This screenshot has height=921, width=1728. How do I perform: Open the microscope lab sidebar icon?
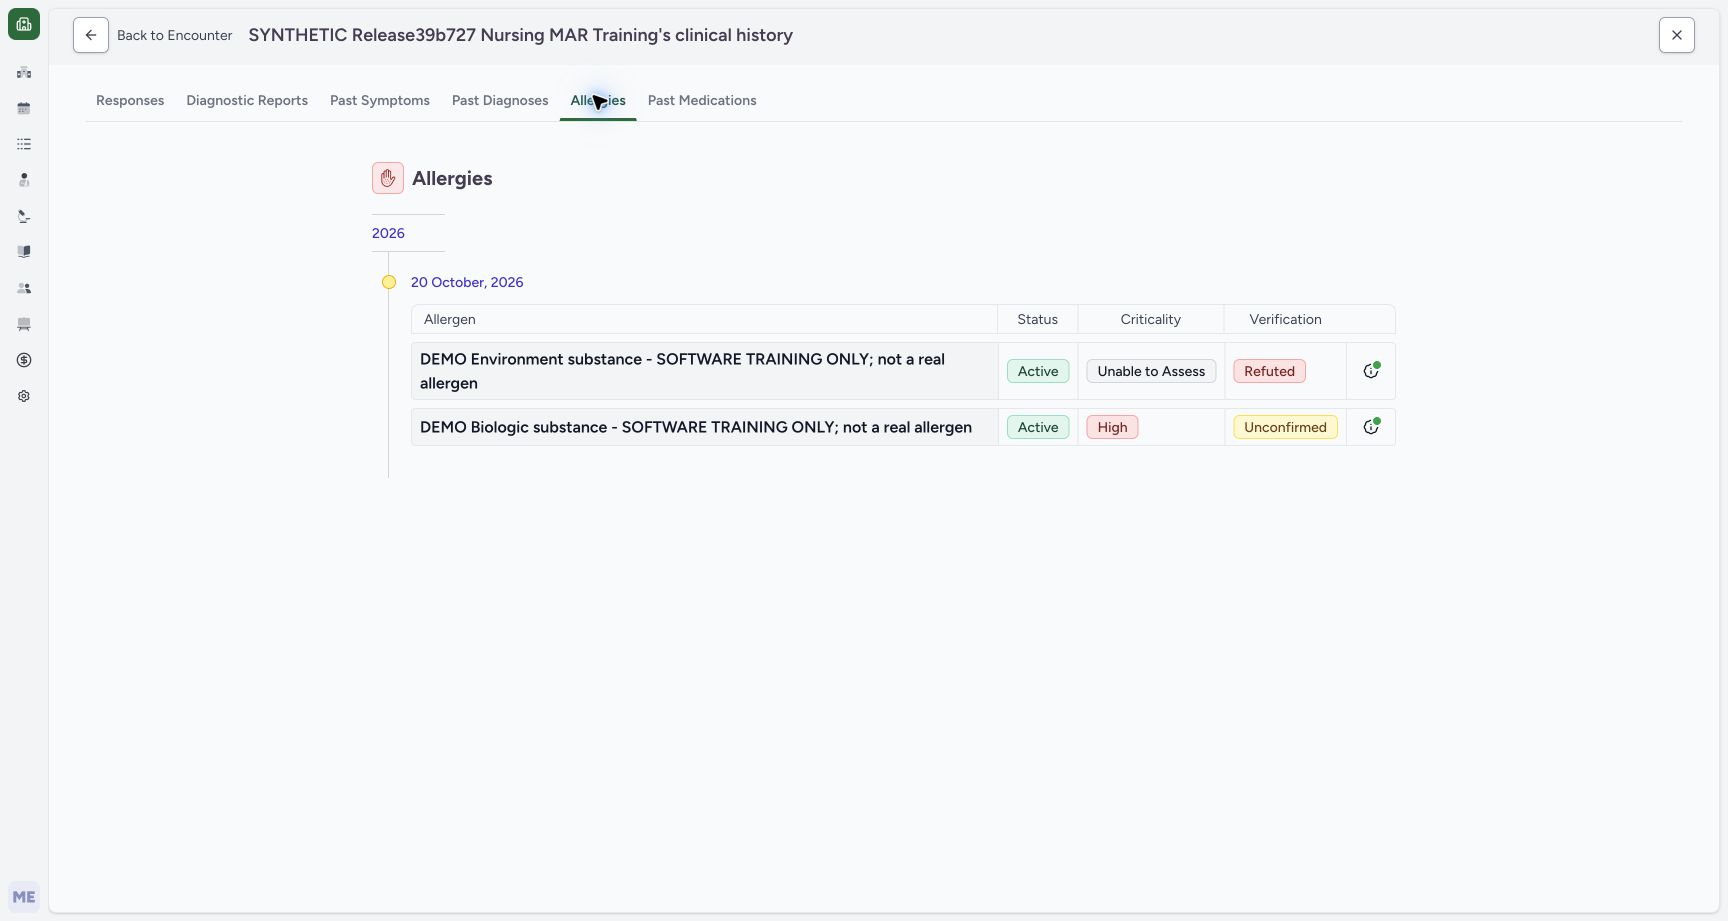(24, 216)
